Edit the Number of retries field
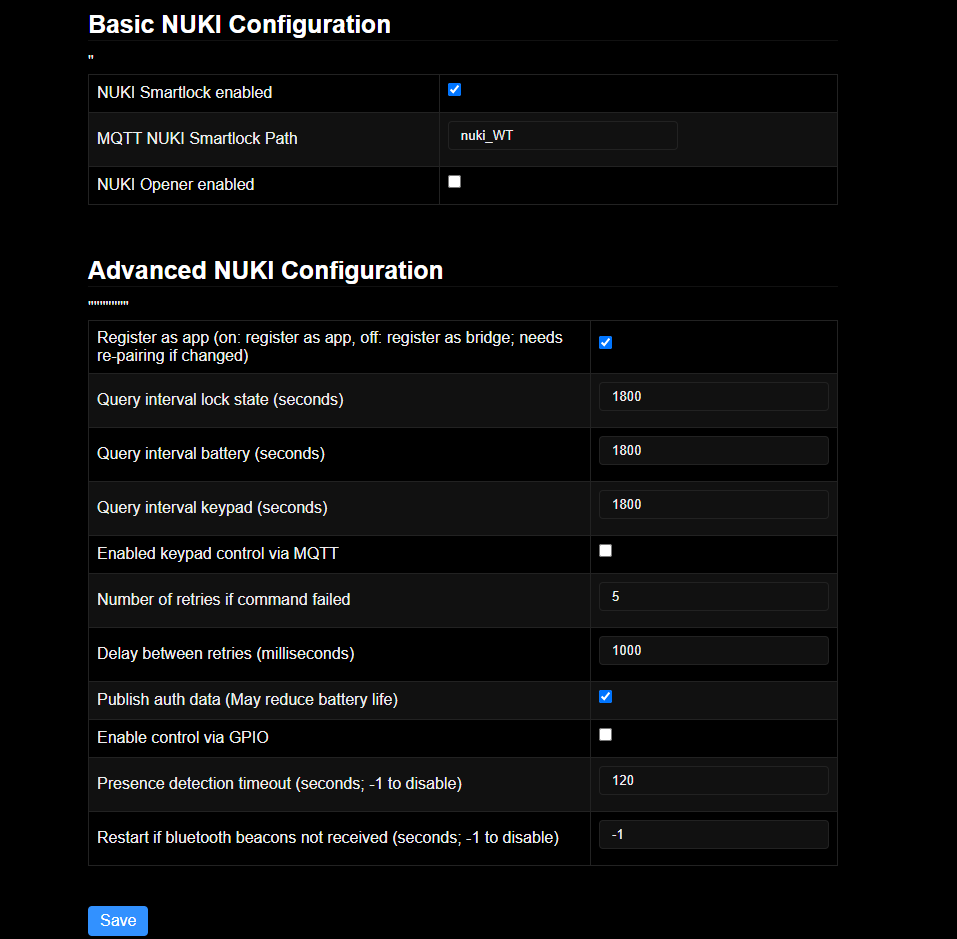Viewport: 957px width, 939px height. pos(713,597)
